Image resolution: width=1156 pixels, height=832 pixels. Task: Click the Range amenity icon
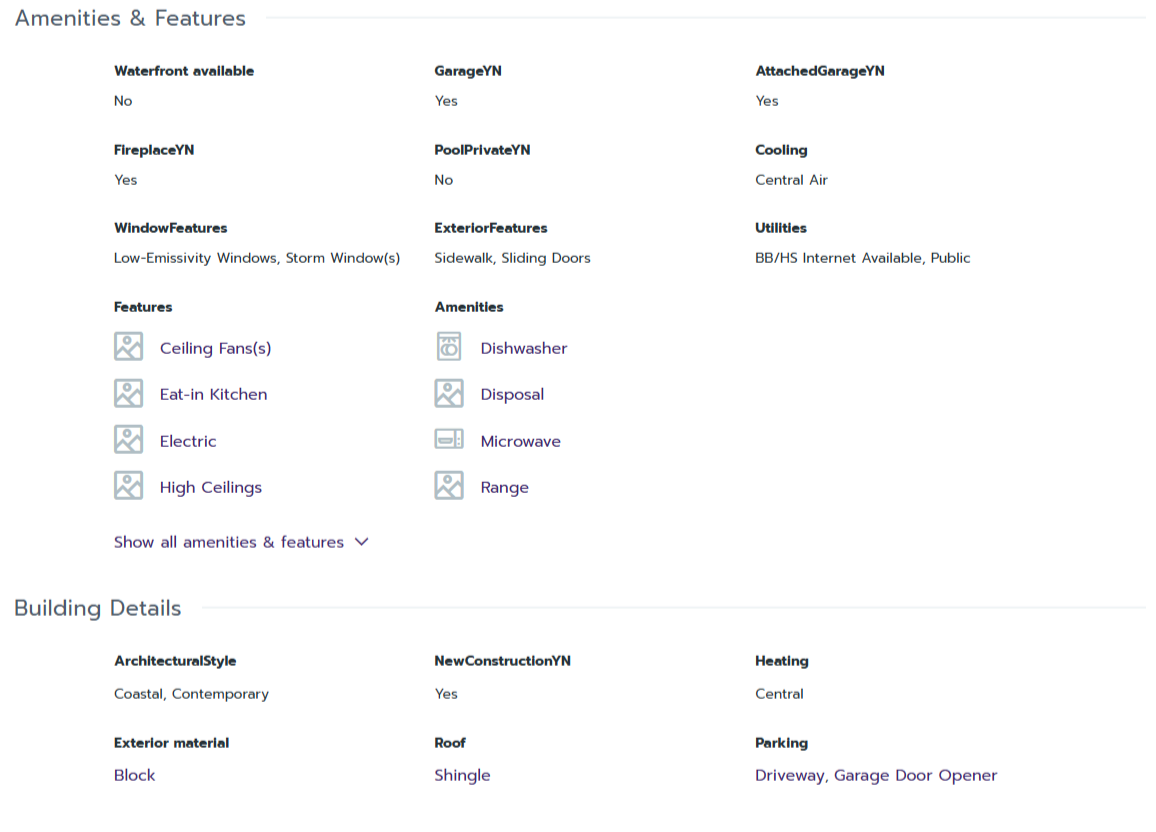tap(449, 486)
